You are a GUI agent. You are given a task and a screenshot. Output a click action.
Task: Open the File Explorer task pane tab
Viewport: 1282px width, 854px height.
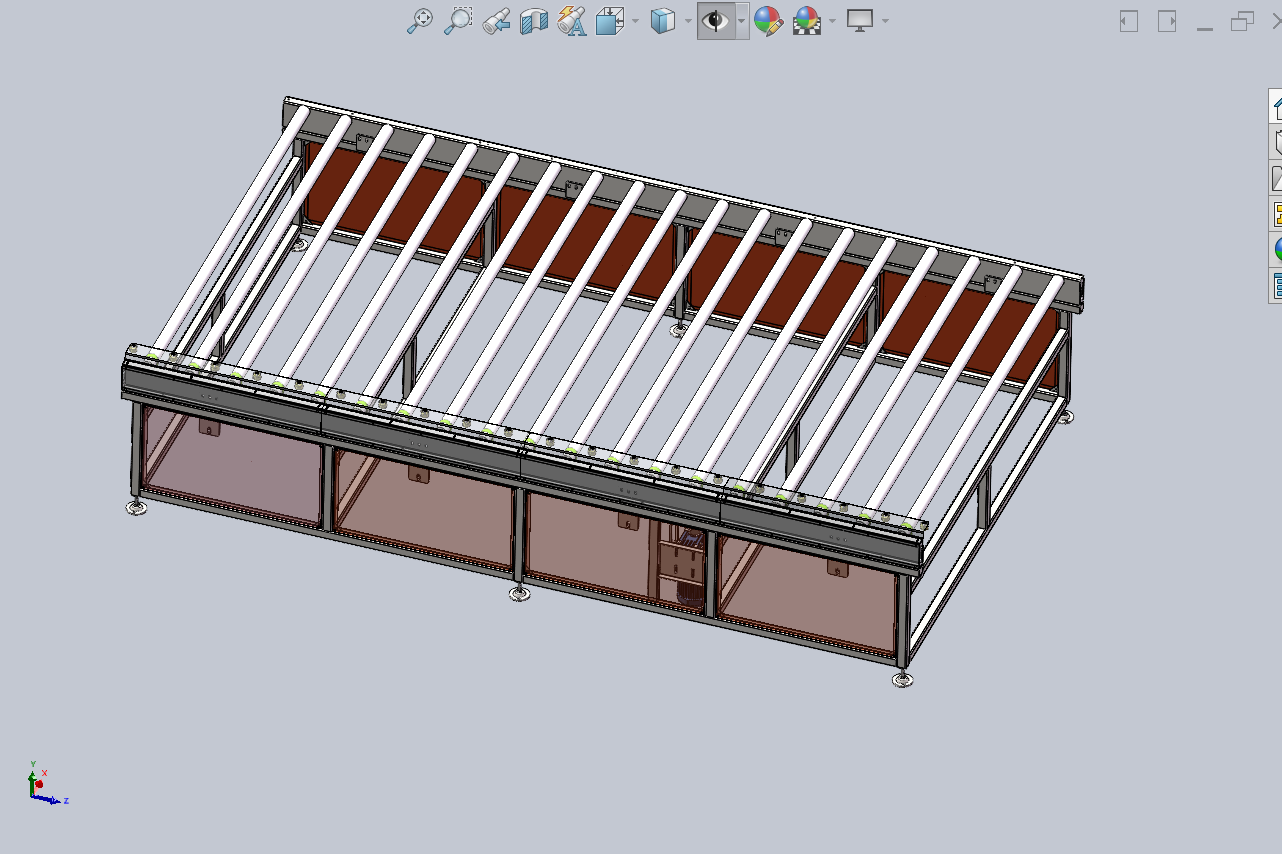(x=1276, y=178)
